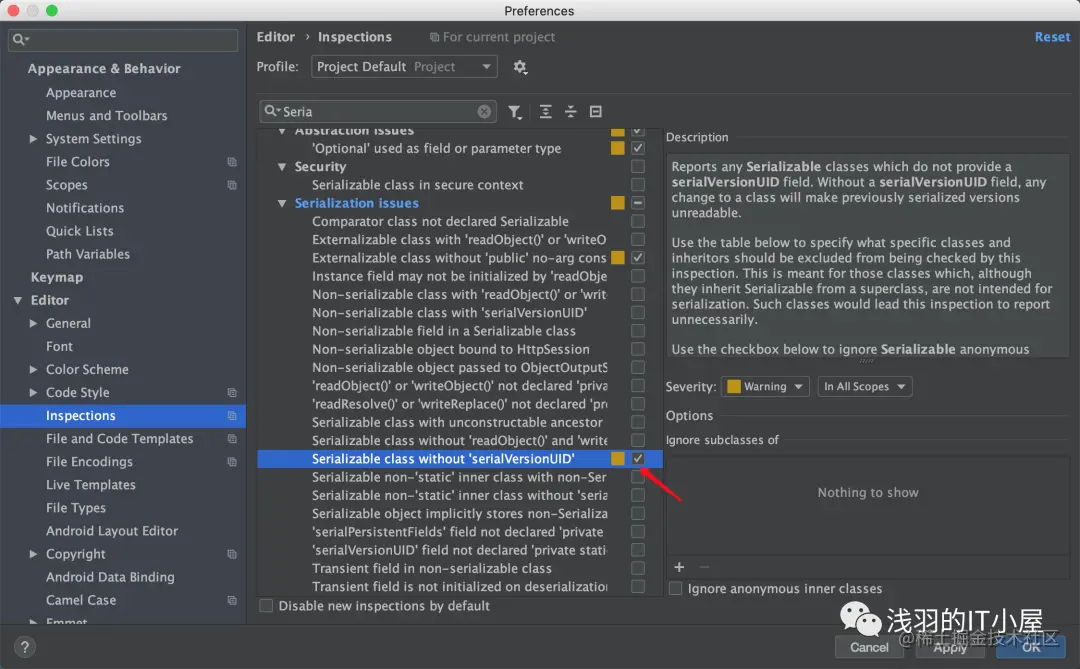Viewport: 1080px width, 669px height.
Task: Click the project-level icon beside File Colors
Action: [x=232, y=162]
